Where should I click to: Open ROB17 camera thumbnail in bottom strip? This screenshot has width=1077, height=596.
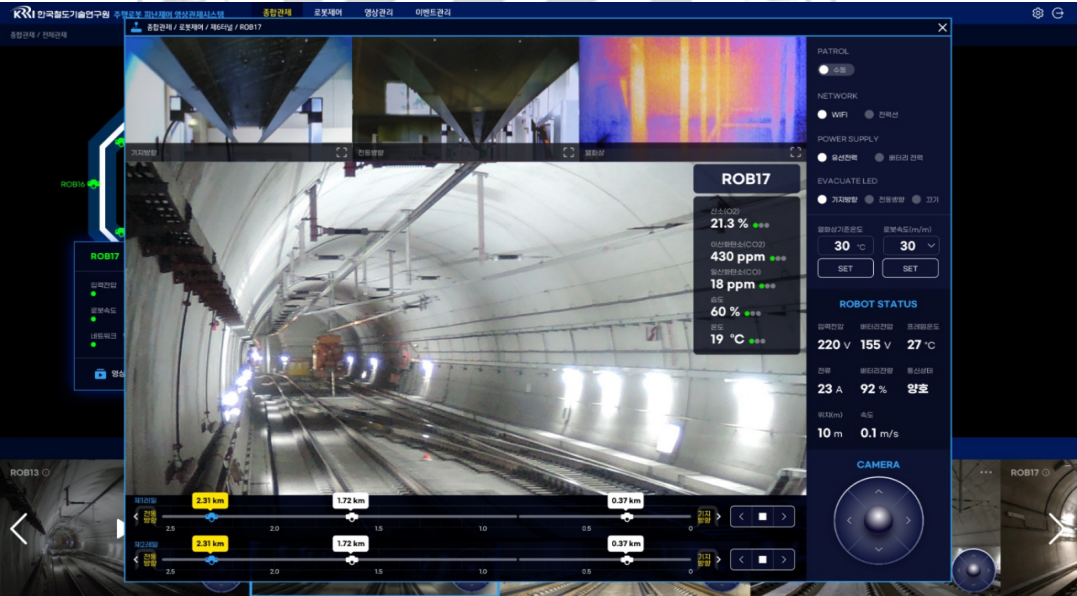tap(1039, 529)
